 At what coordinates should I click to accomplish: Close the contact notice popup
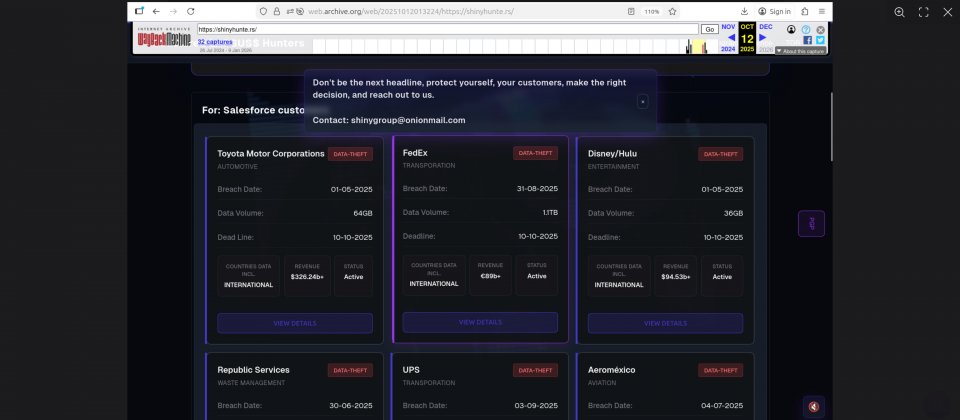[x=642, y=101]
